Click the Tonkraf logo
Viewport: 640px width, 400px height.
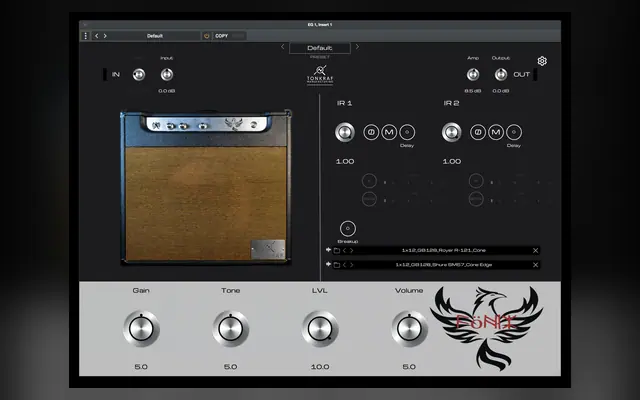pyautogui.click(x=320, y=75)
